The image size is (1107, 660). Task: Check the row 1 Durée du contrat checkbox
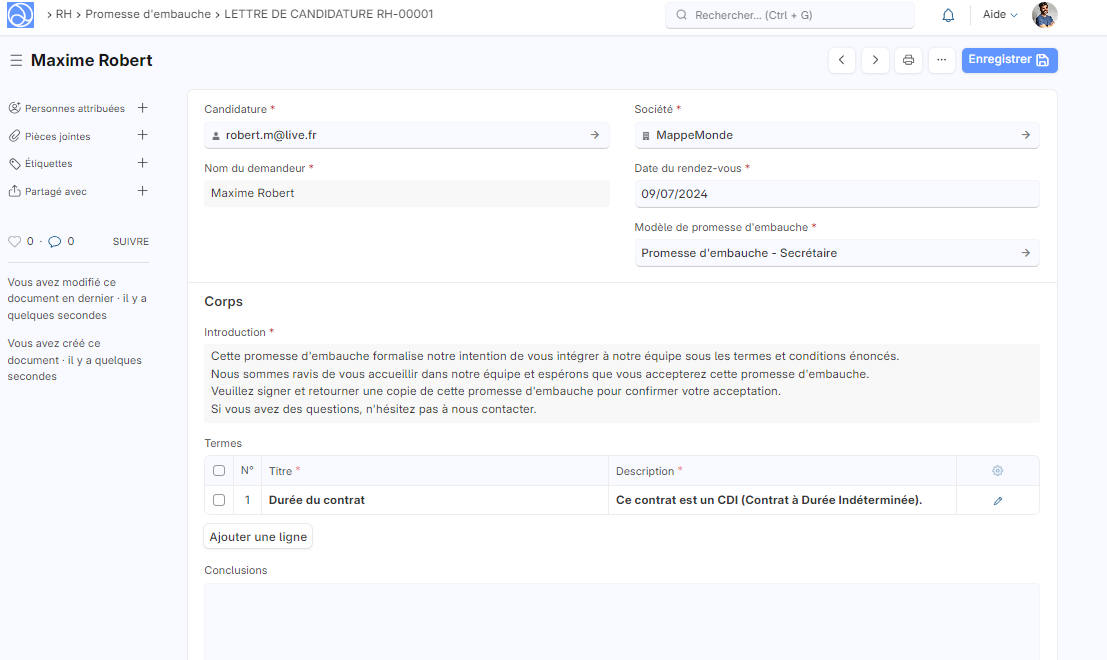pyautogui.click(x=219, y=500)
